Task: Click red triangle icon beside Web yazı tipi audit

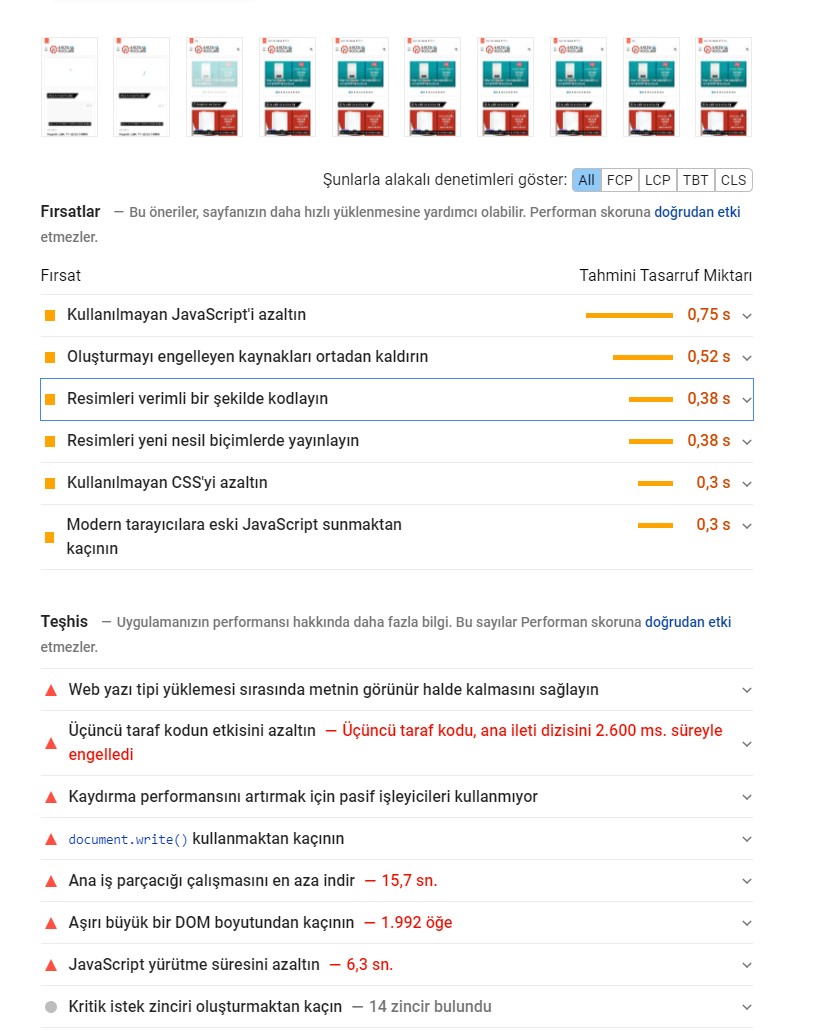Action: point(51,690)
